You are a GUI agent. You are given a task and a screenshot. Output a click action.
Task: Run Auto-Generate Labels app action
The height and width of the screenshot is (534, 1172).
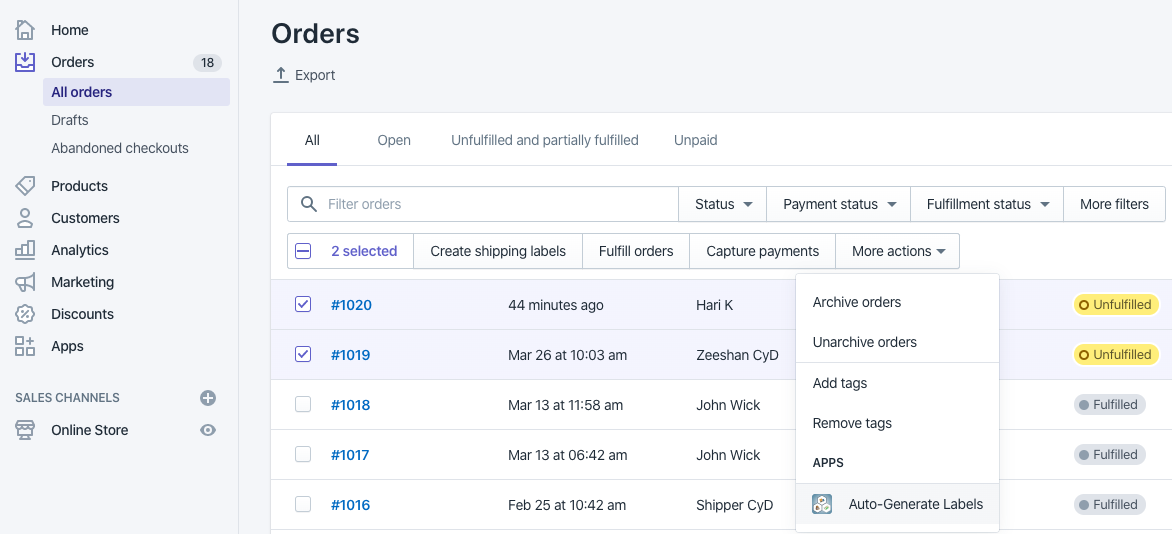pos(898,504)
